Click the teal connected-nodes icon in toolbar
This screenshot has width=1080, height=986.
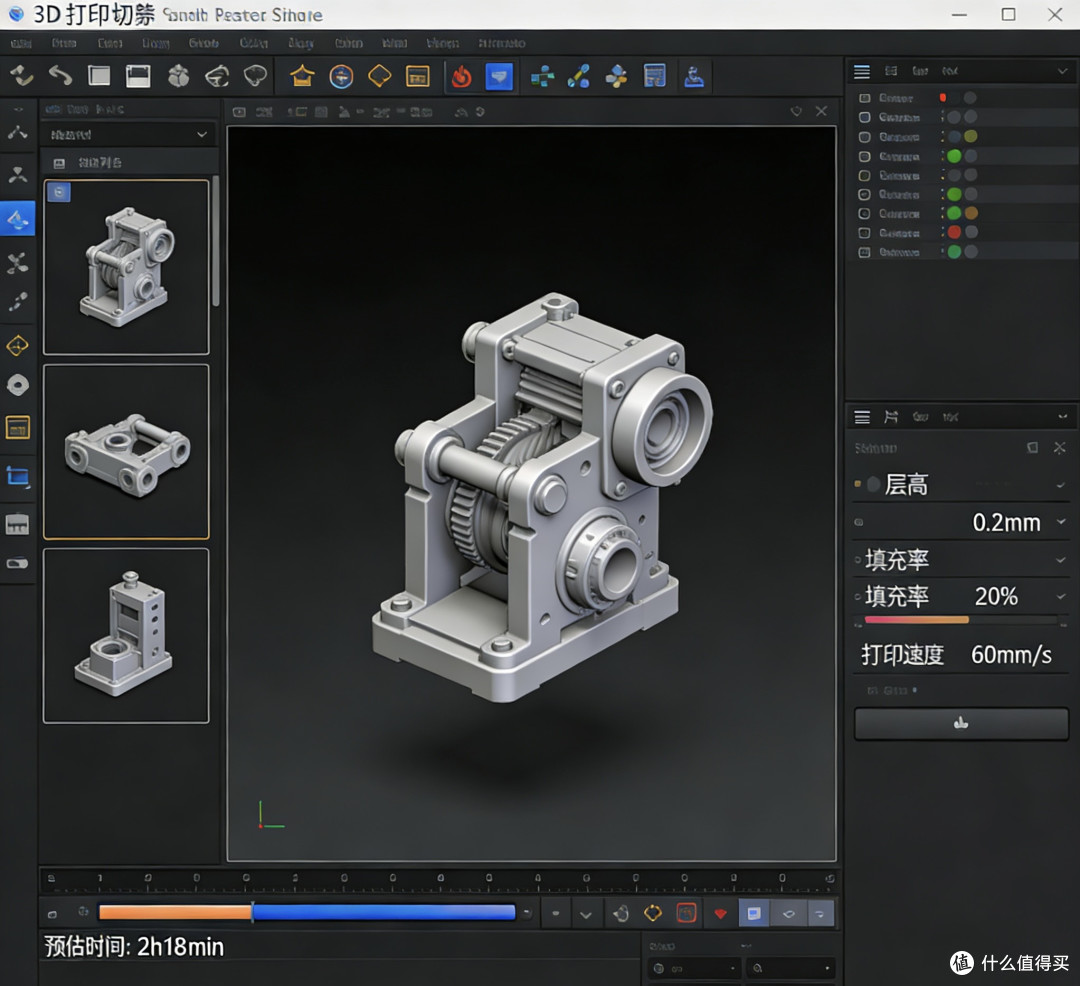click(543, 76)
